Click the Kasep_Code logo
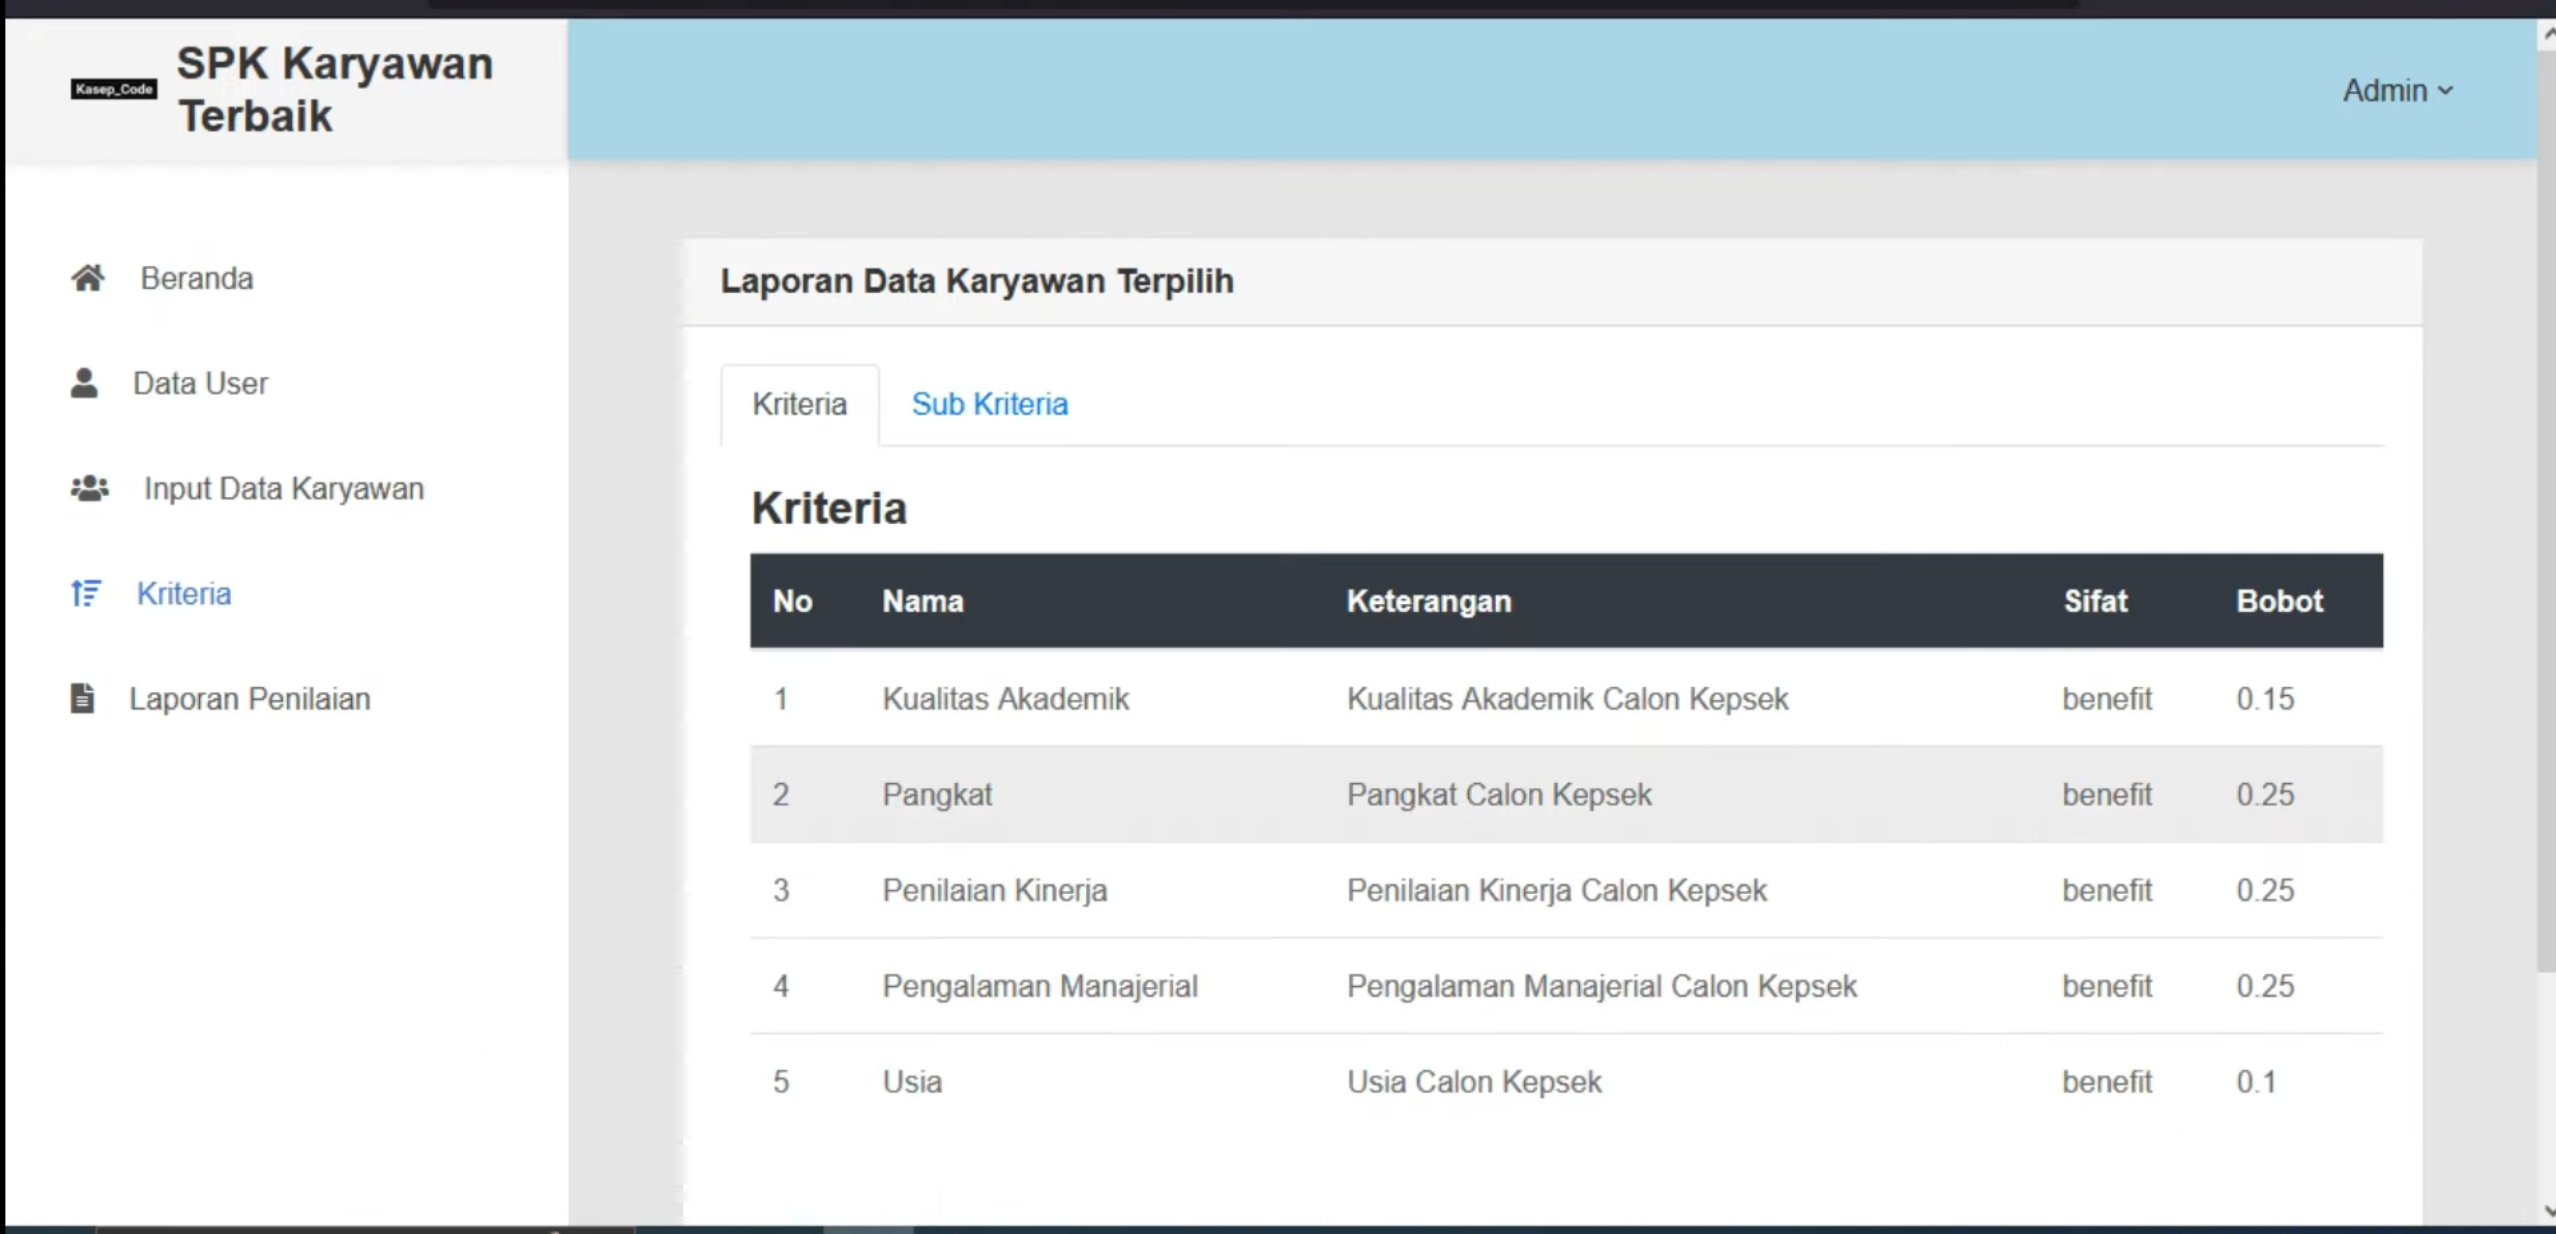 coord(114,89)
